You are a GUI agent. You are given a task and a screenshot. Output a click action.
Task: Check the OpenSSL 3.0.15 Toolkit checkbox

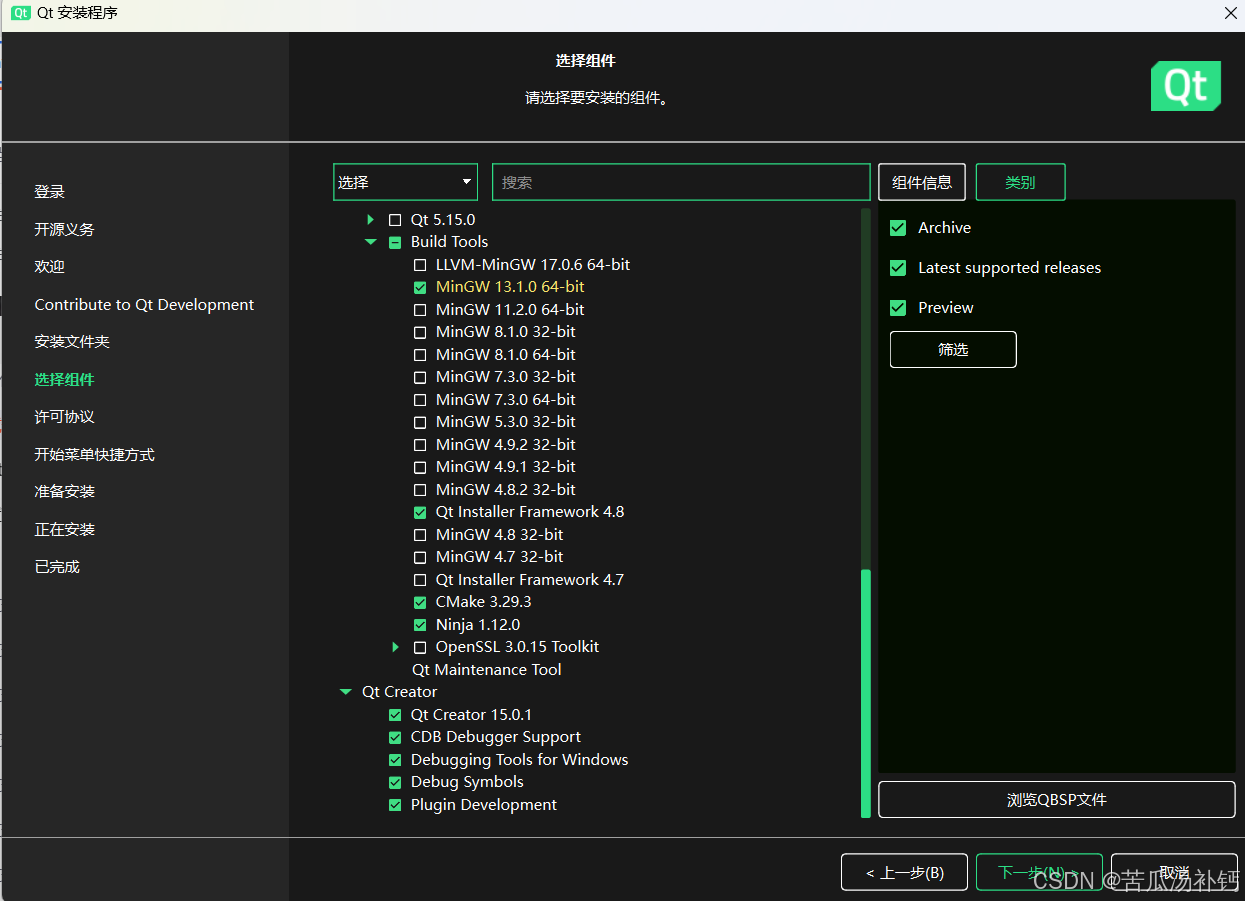(420, 647)
